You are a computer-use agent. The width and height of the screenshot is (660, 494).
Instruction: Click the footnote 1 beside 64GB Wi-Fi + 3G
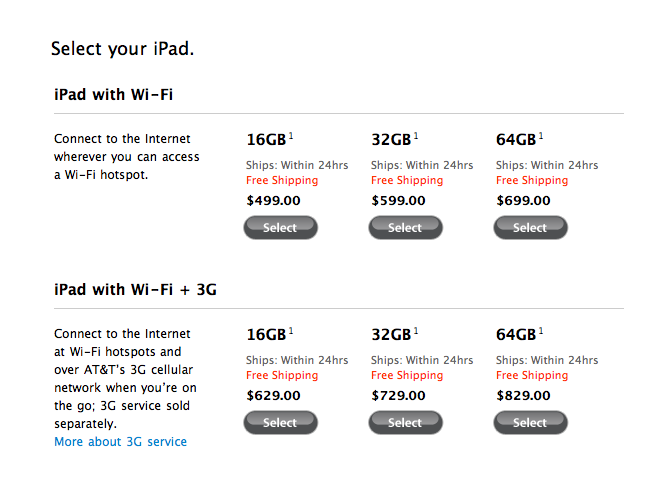point(541,331)
